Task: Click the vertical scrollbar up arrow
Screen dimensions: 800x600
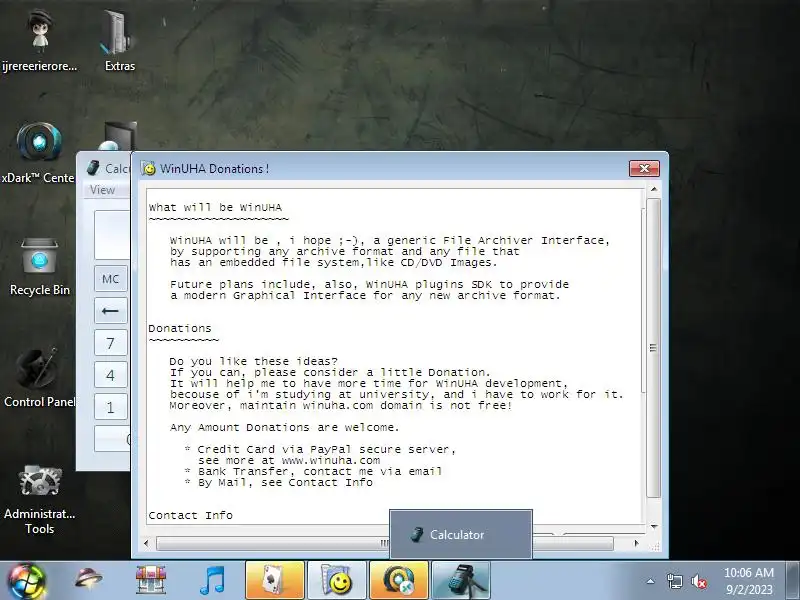Action: click(654, 189)
